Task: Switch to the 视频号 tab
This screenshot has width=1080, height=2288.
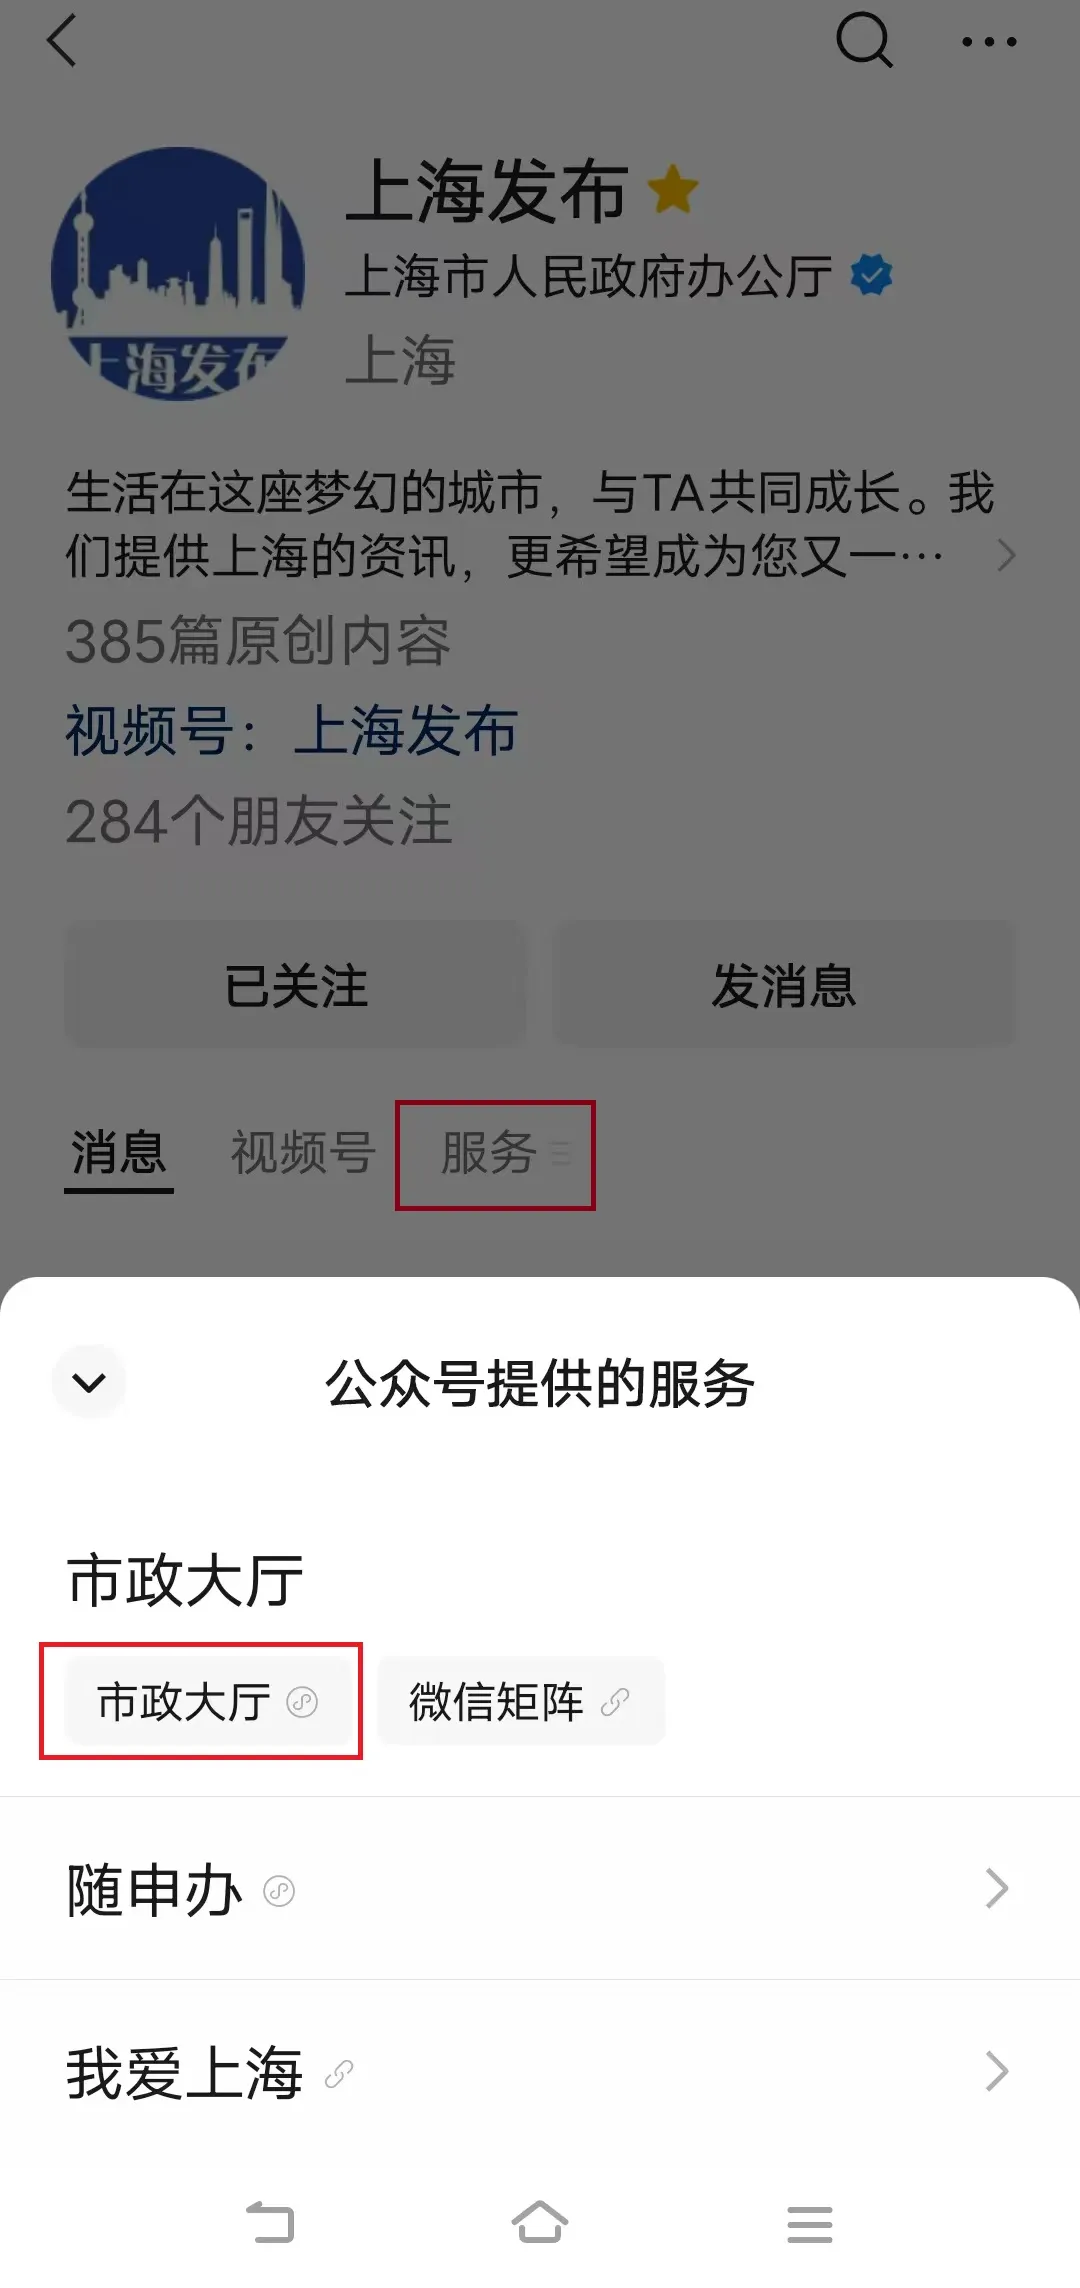Action: (303, 1153)
